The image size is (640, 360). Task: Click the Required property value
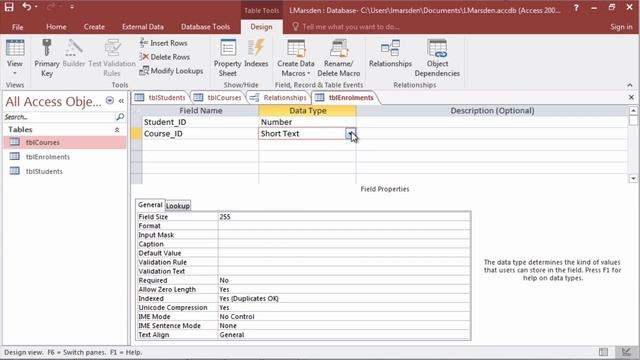click(x=344, y=280)
